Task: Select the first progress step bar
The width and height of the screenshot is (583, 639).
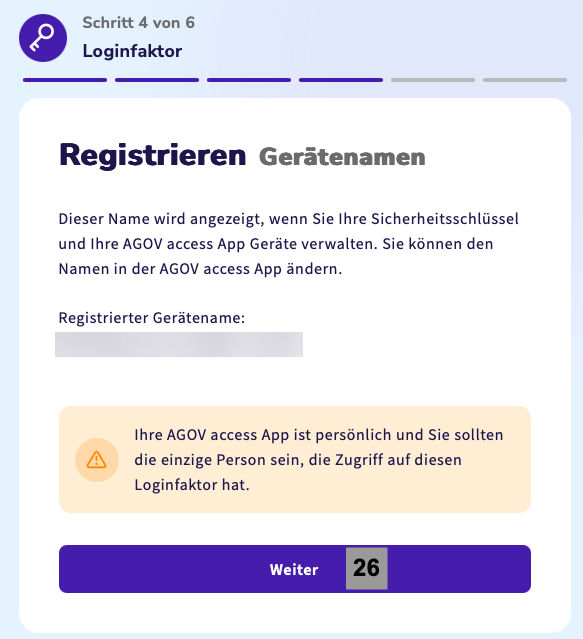Action: click(65, 80)
